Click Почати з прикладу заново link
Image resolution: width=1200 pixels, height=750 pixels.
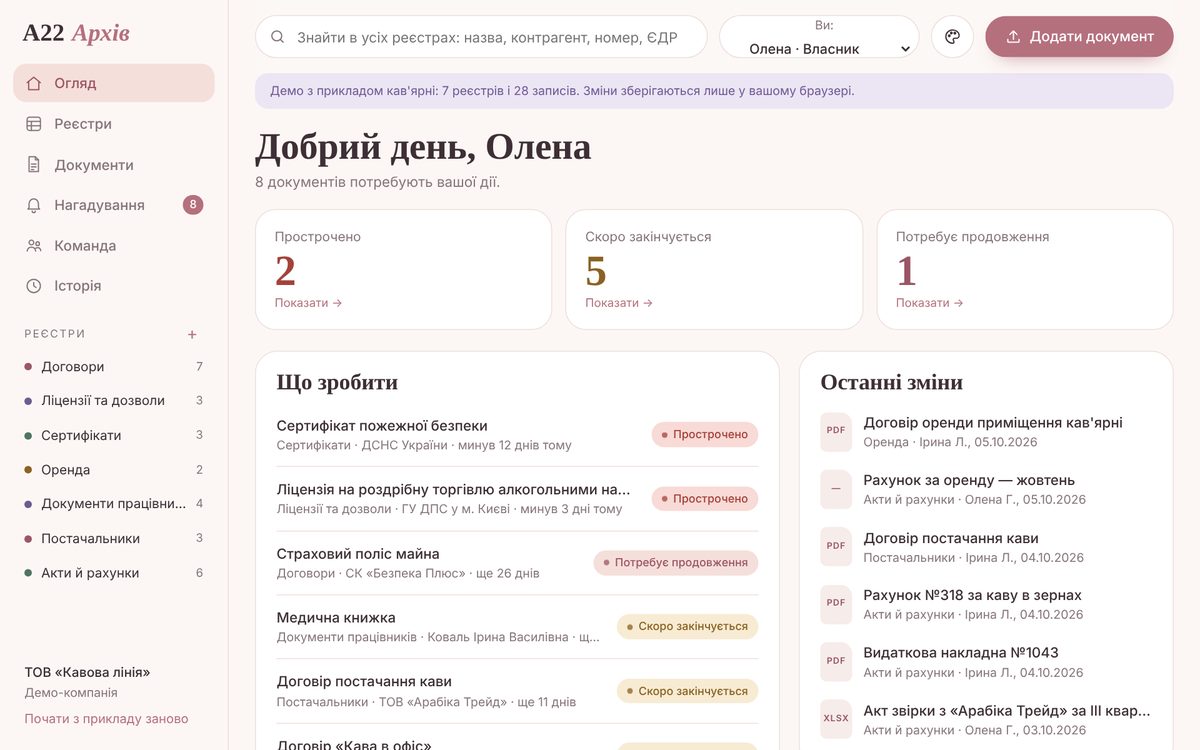click(x=106, y=719)
